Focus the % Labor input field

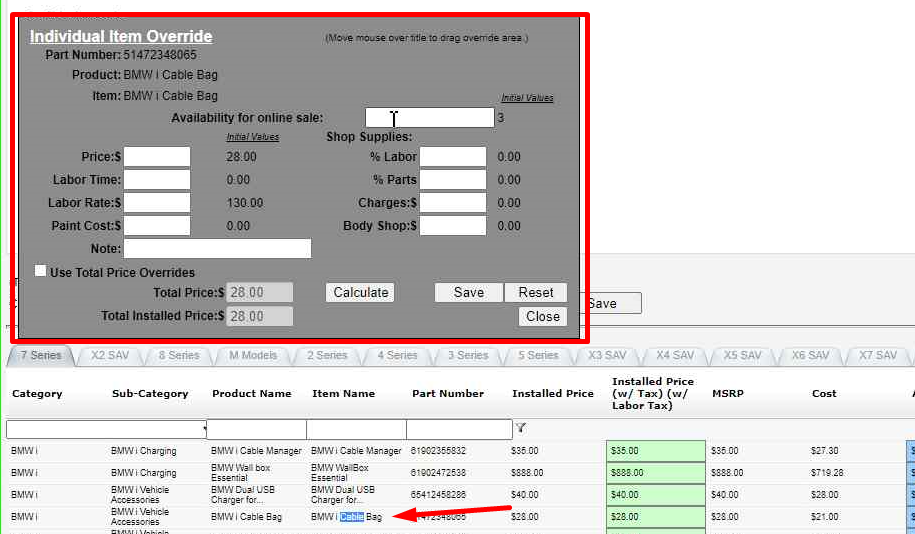(x=453, y=157)
